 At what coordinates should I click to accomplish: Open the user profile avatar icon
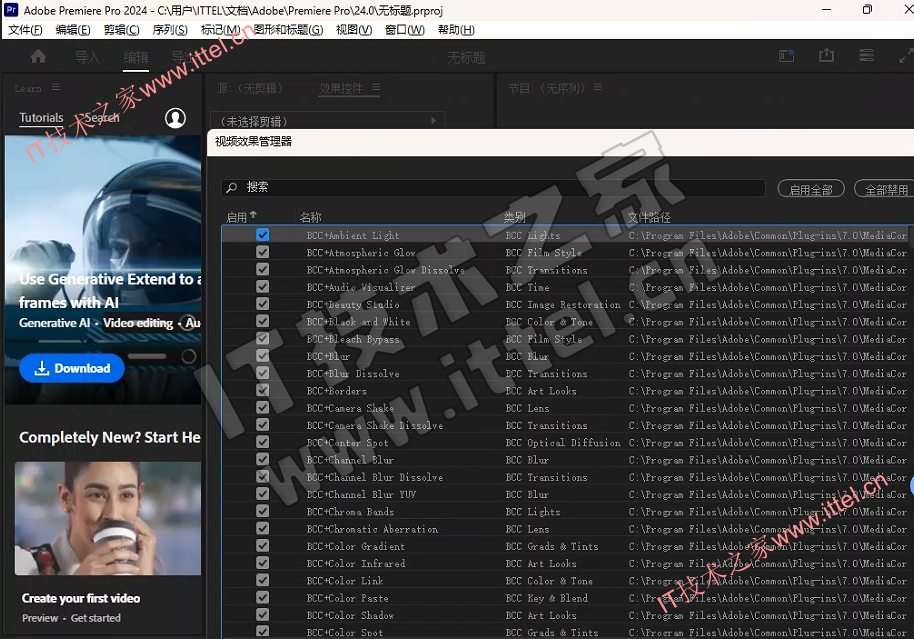point(175,118)
